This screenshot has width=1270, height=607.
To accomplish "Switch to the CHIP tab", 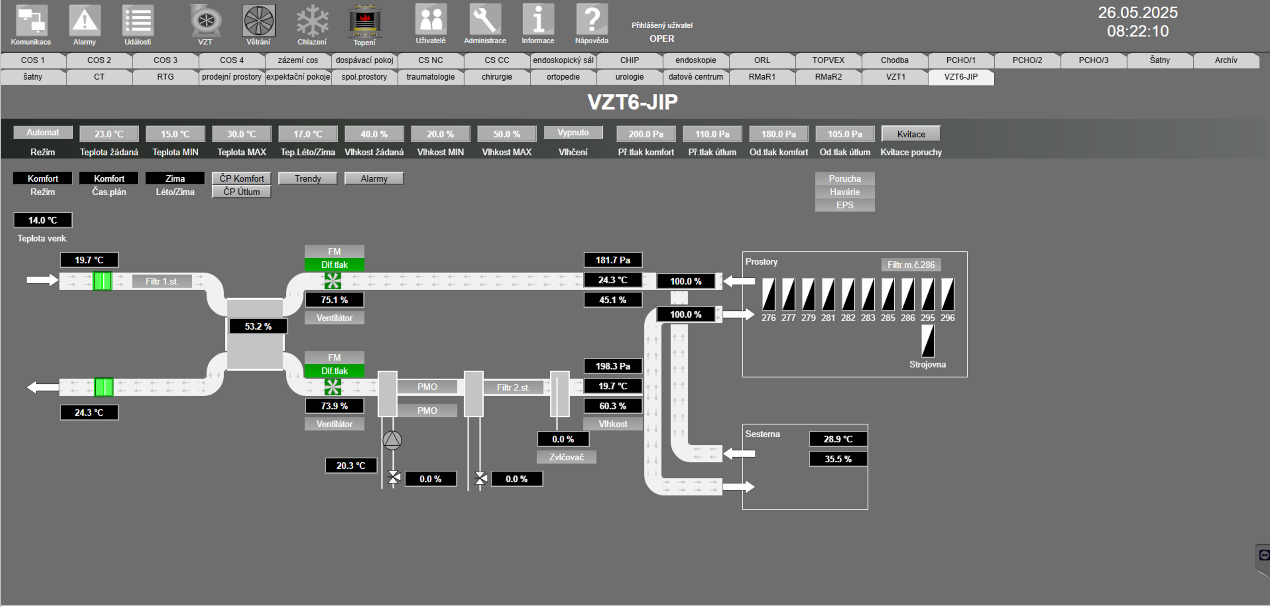I will [x=629, y=60].
